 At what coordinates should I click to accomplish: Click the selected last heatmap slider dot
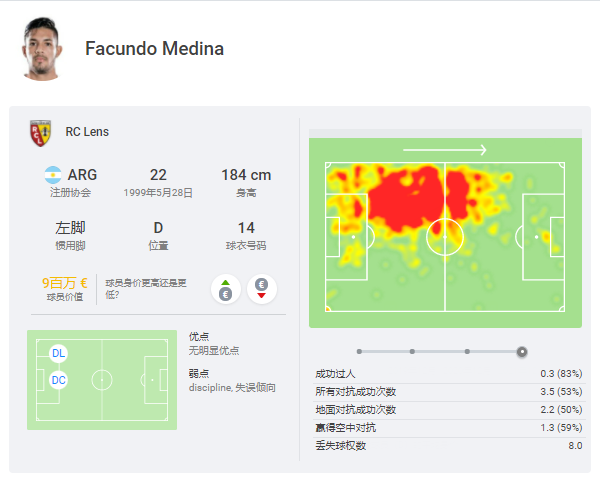[x=521, y=351]
